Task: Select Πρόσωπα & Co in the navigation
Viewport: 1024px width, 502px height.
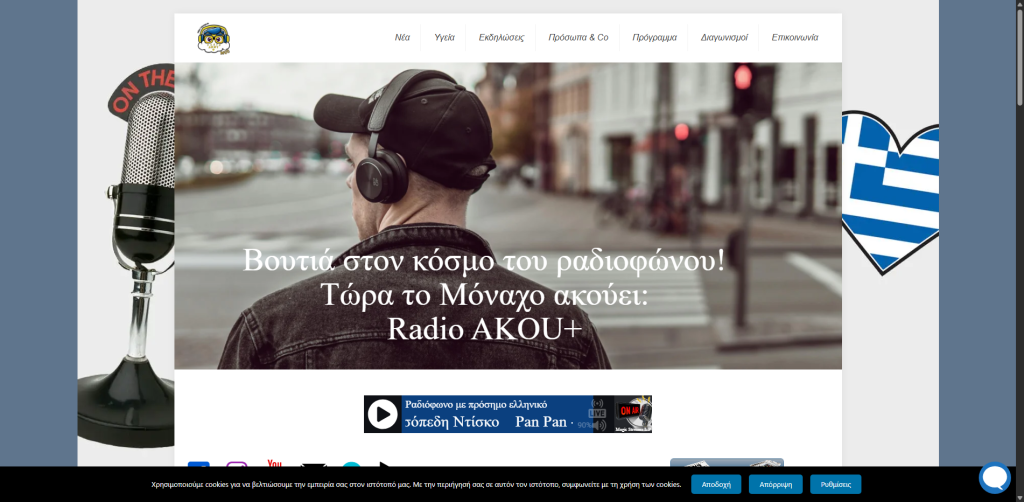Action: [578, 38]
